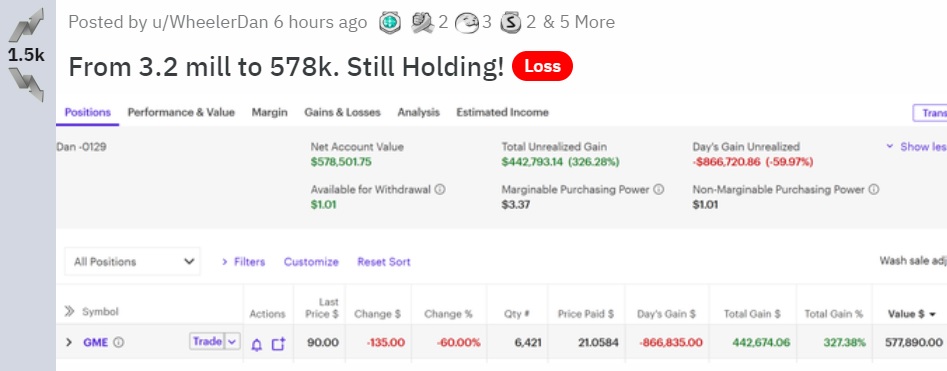Expand the GME position row
Image resolution: width=947 pixels, height=371 pixels.
pyautogui.click(x=69, y=343)
